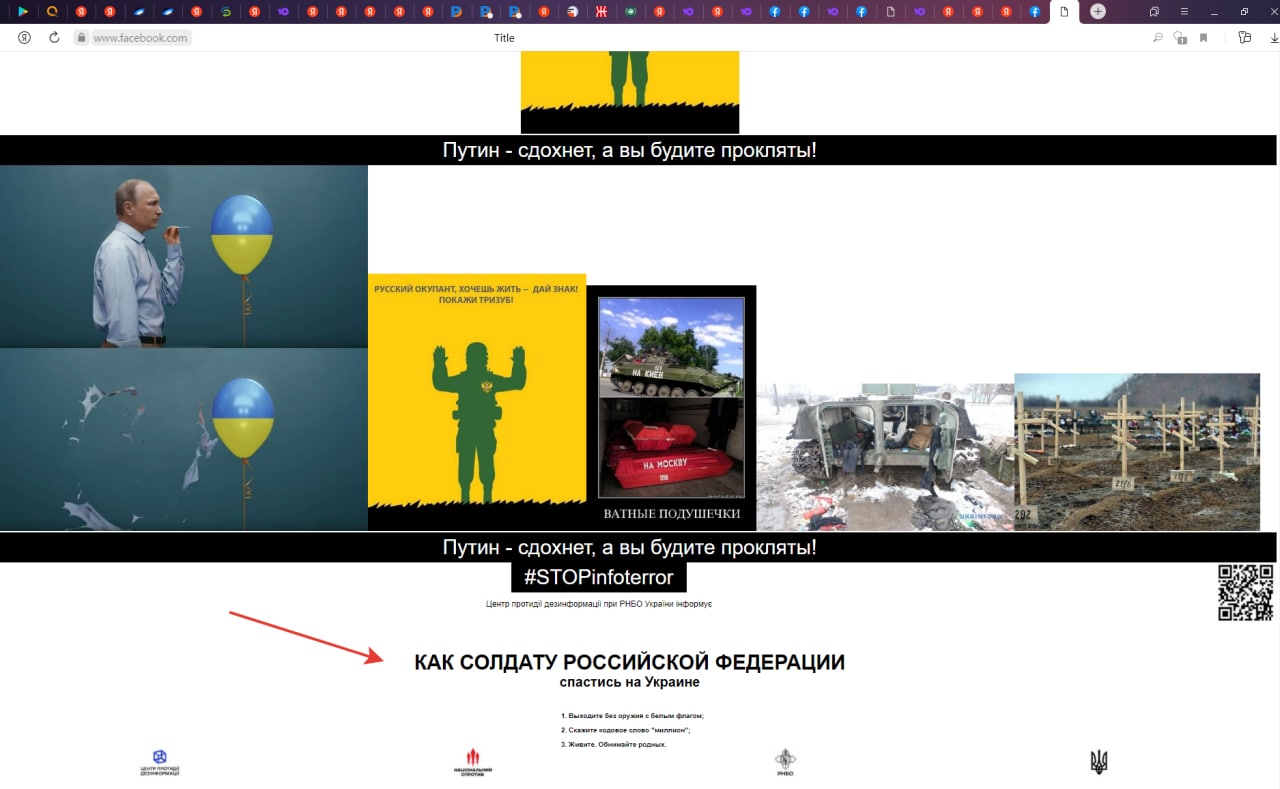Open site security info via the padlock
Image resolution: width=1280 pixels, height=789 pixels.
click(x=82, y=38)
